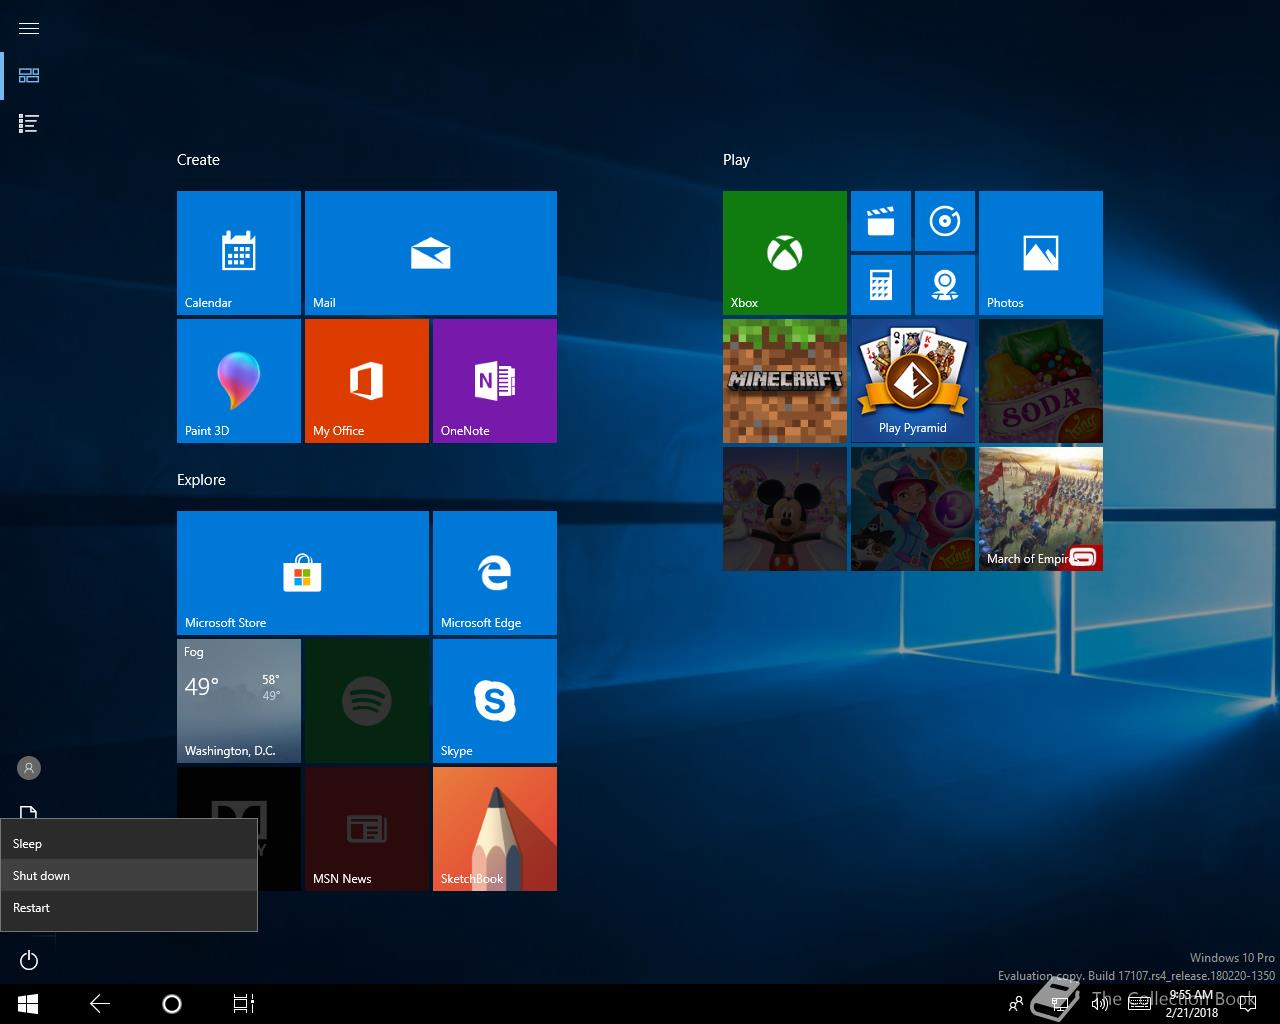Open the Spotify tile
The image size is (1280, 1024).
[367, 701]
